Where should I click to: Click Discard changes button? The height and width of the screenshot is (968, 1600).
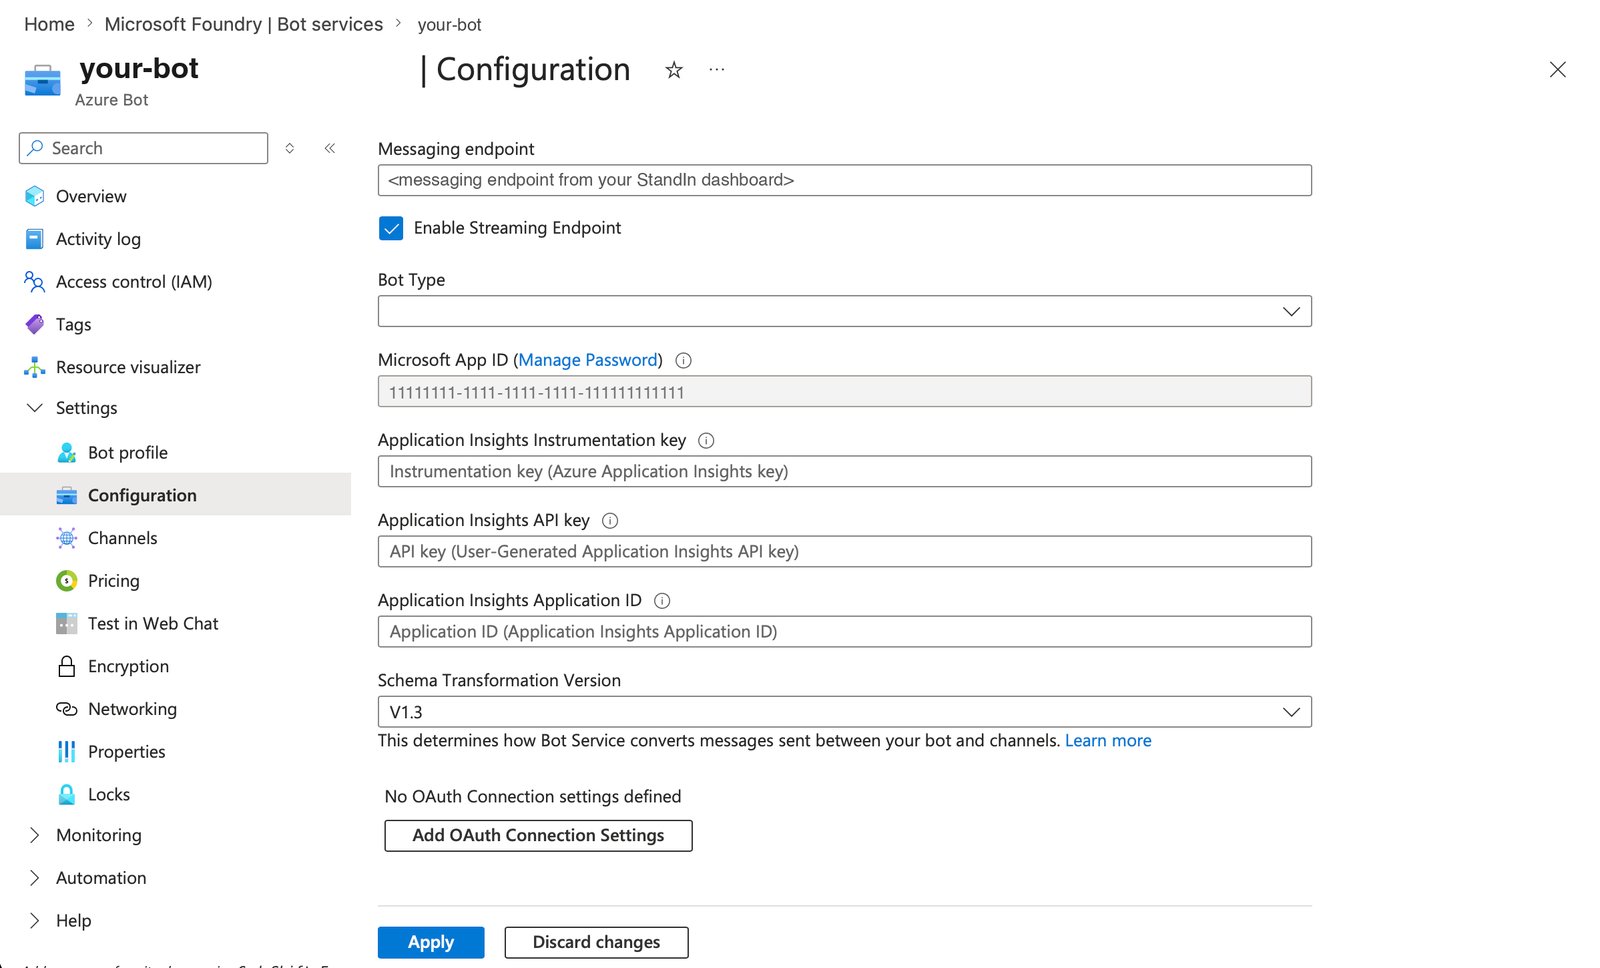tap(596, 942)
